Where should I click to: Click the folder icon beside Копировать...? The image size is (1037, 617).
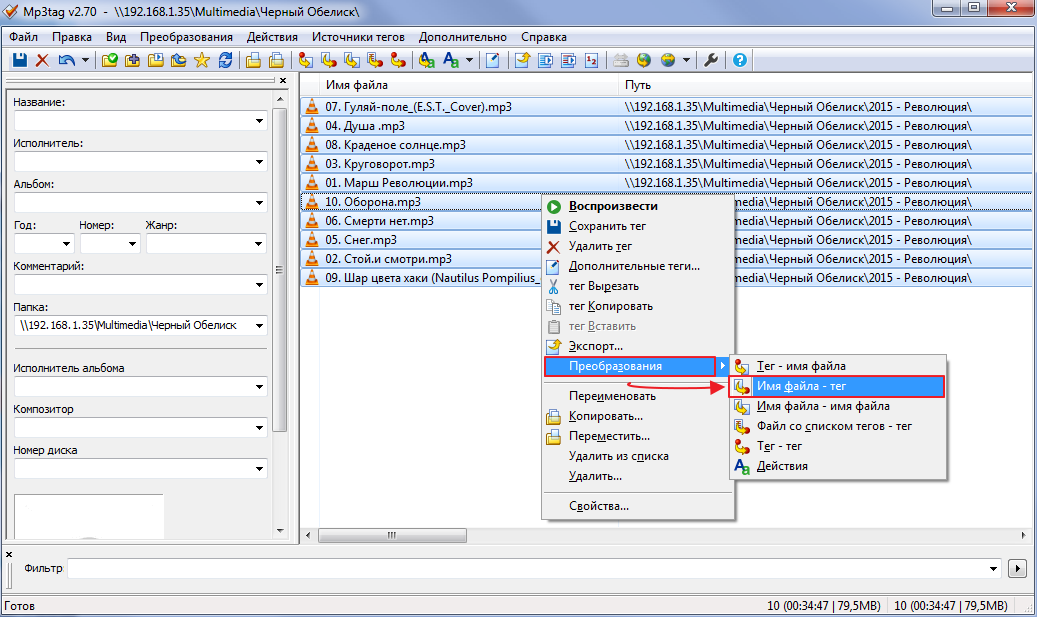click(x=554, y=417)
